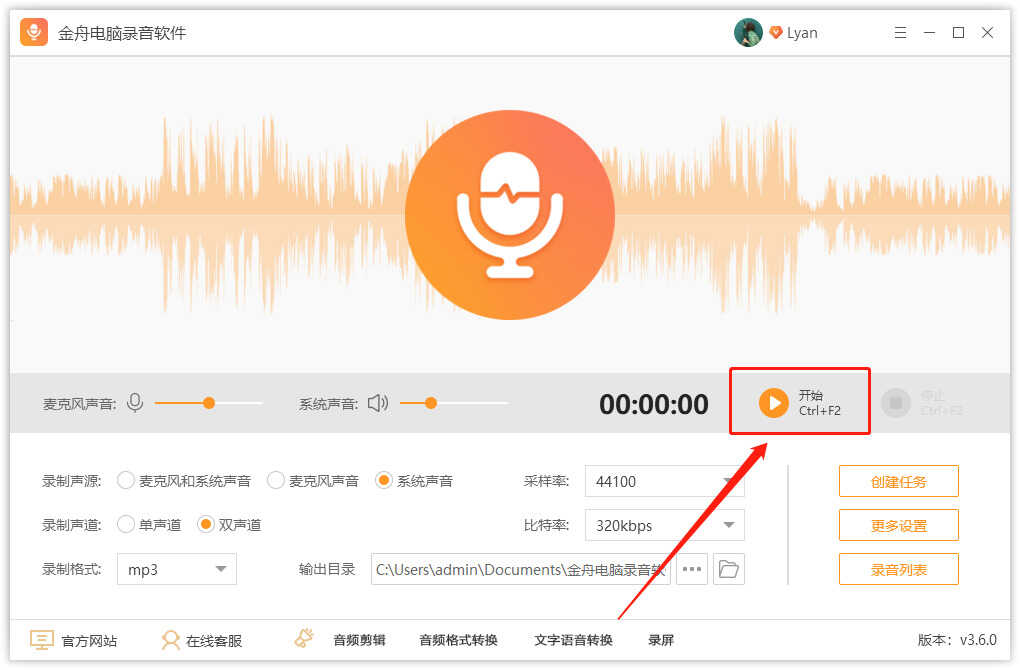Click the orange app logo icon
The width and height of the screenshot is (1020, 670).
[34, 32]
